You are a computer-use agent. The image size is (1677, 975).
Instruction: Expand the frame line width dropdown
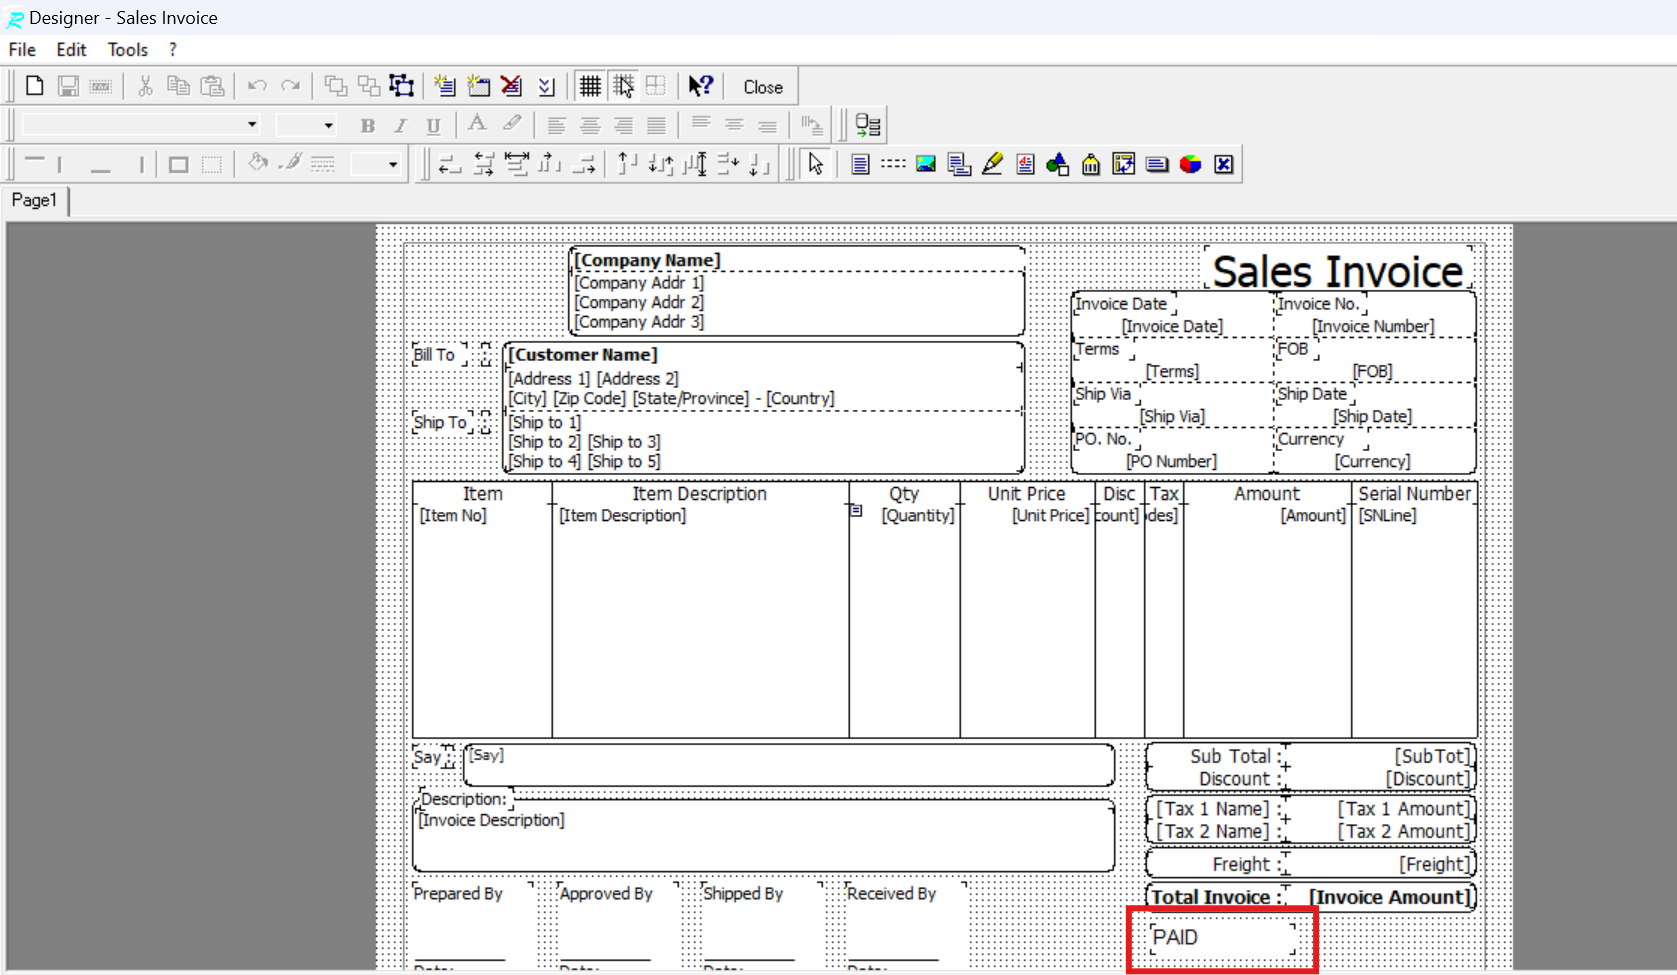click(392, 164)
